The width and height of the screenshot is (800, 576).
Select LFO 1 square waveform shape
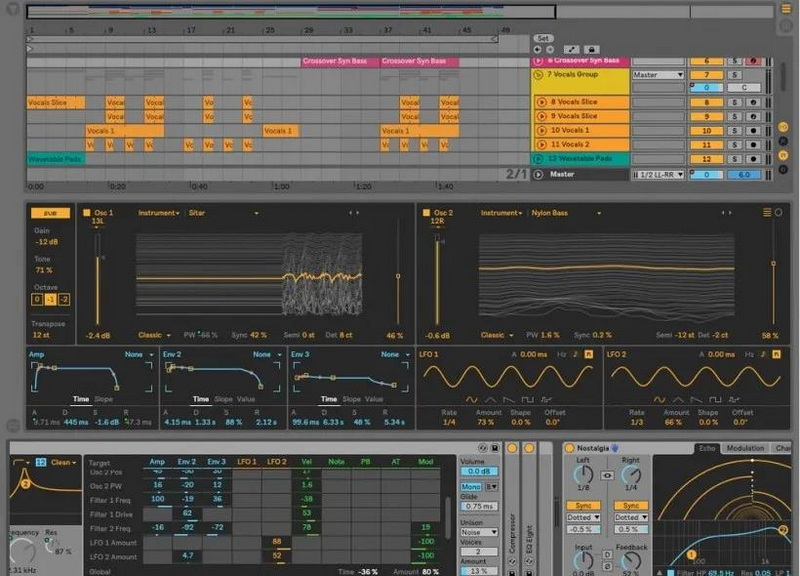pyautogui.click(x=528, y=399)
